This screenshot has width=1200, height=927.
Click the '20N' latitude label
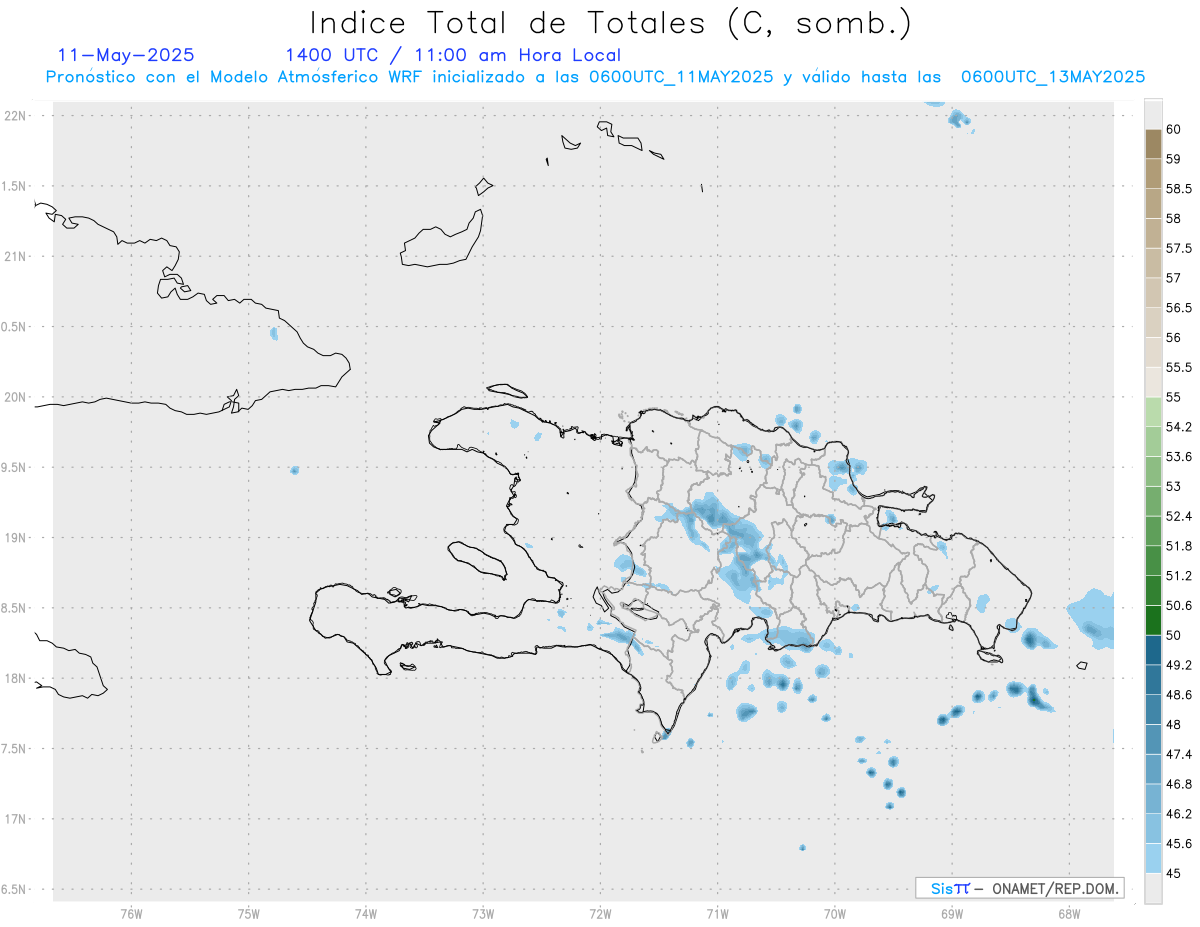click(x=15, y=397)
